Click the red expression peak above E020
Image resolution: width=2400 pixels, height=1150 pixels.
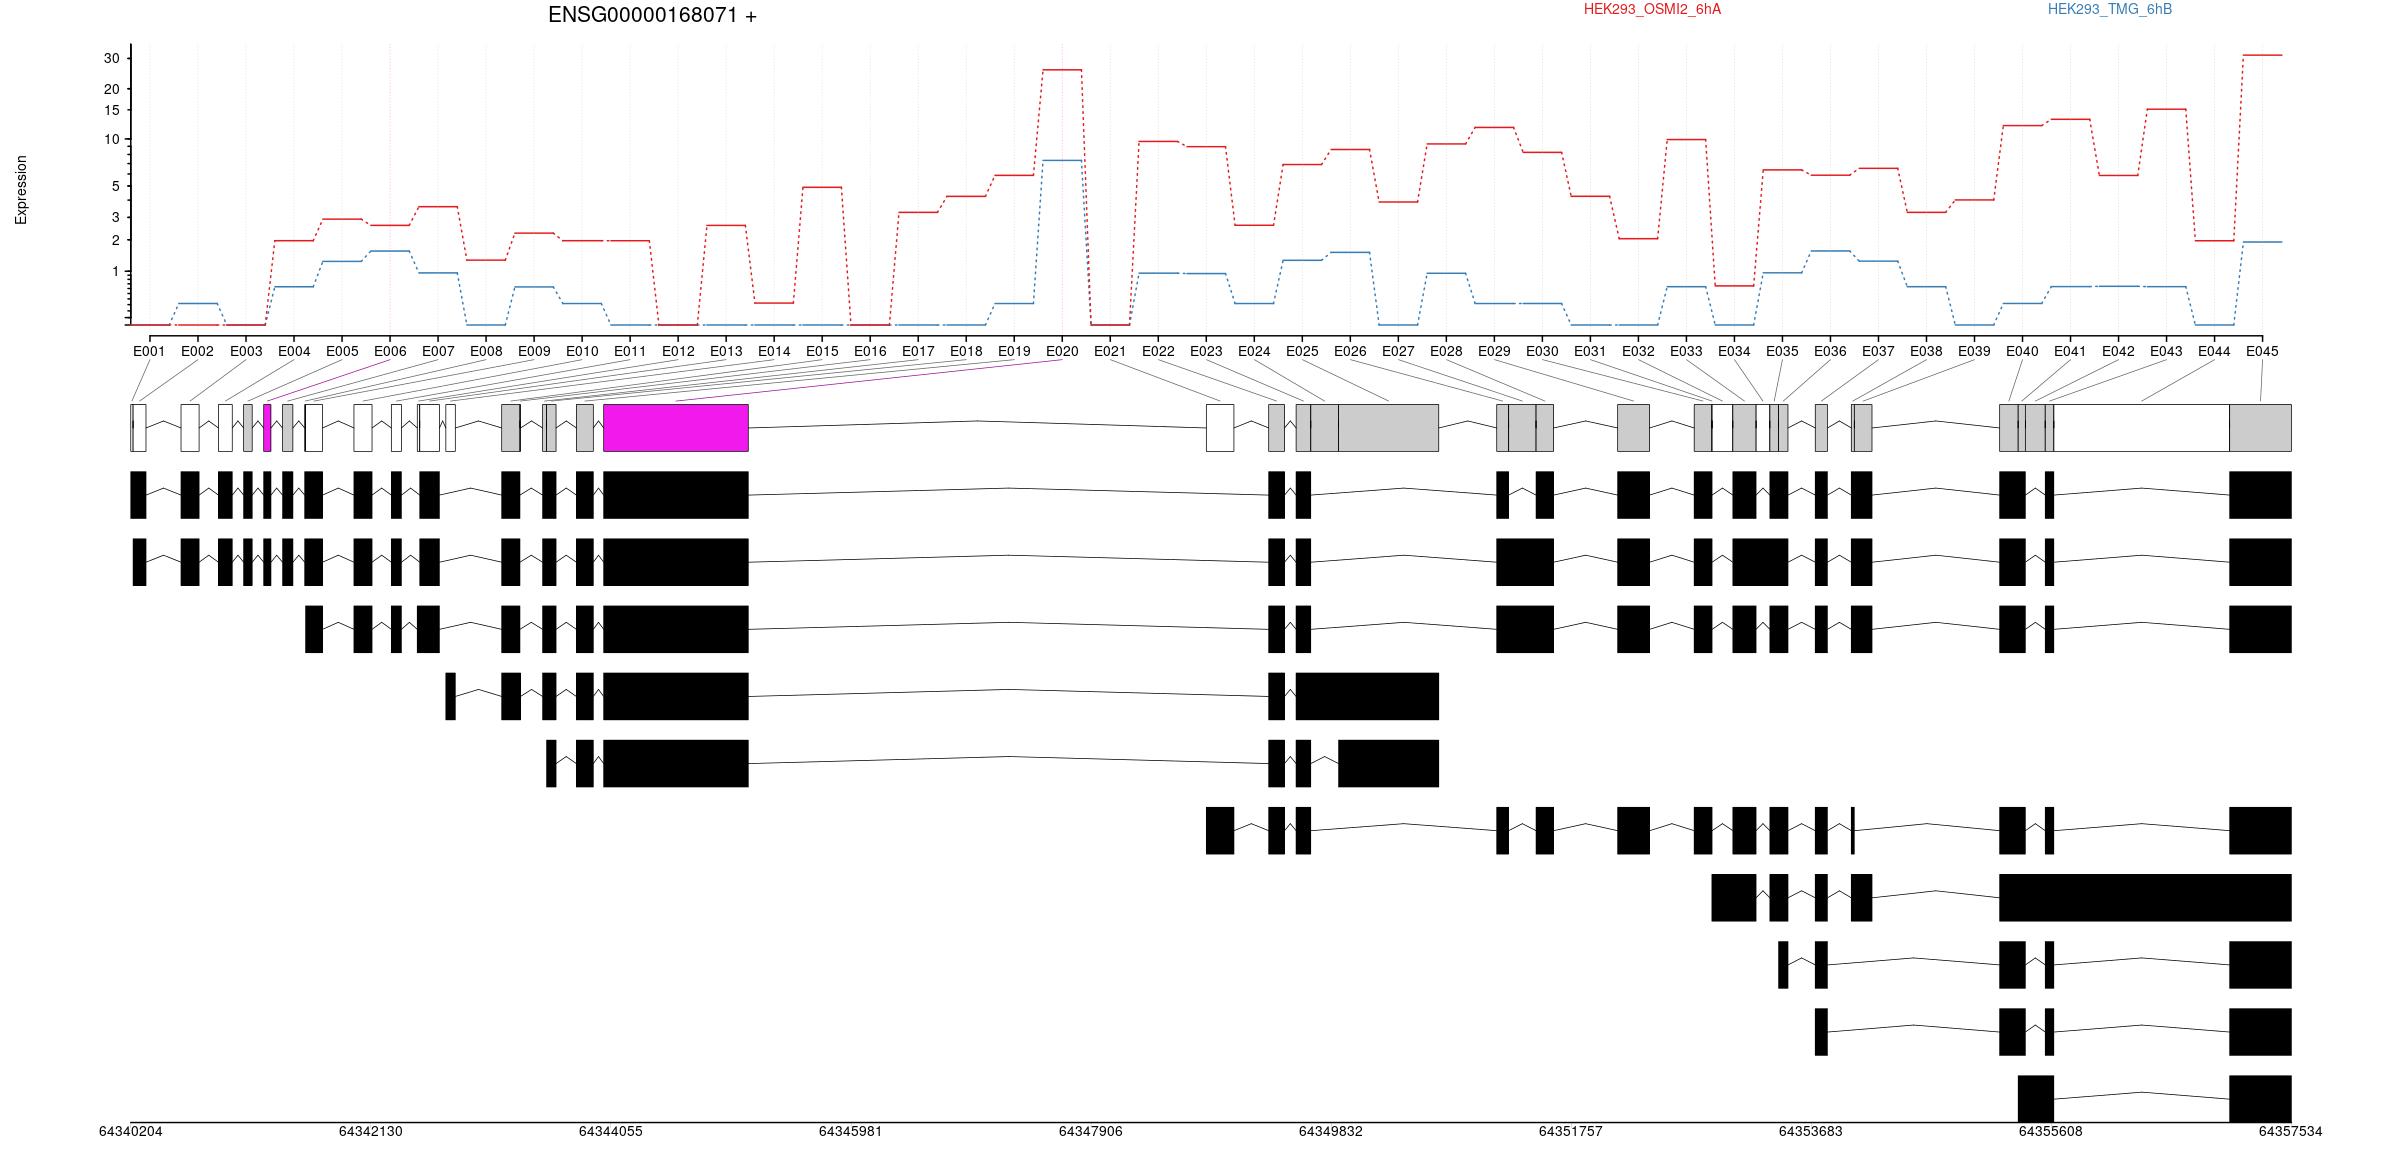tap(1062, 70)
